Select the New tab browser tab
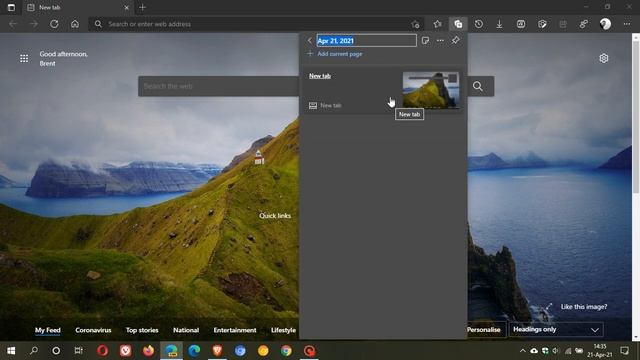The image size is (640, 360). (78, 7)
